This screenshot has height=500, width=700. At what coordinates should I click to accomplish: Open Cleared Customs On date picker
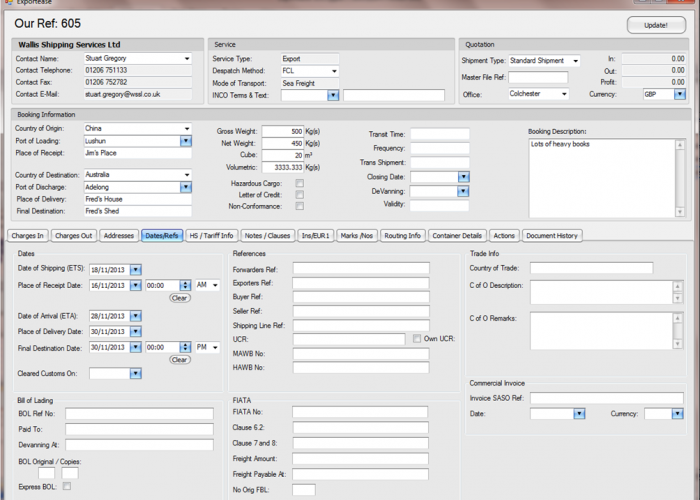point(136,374)
